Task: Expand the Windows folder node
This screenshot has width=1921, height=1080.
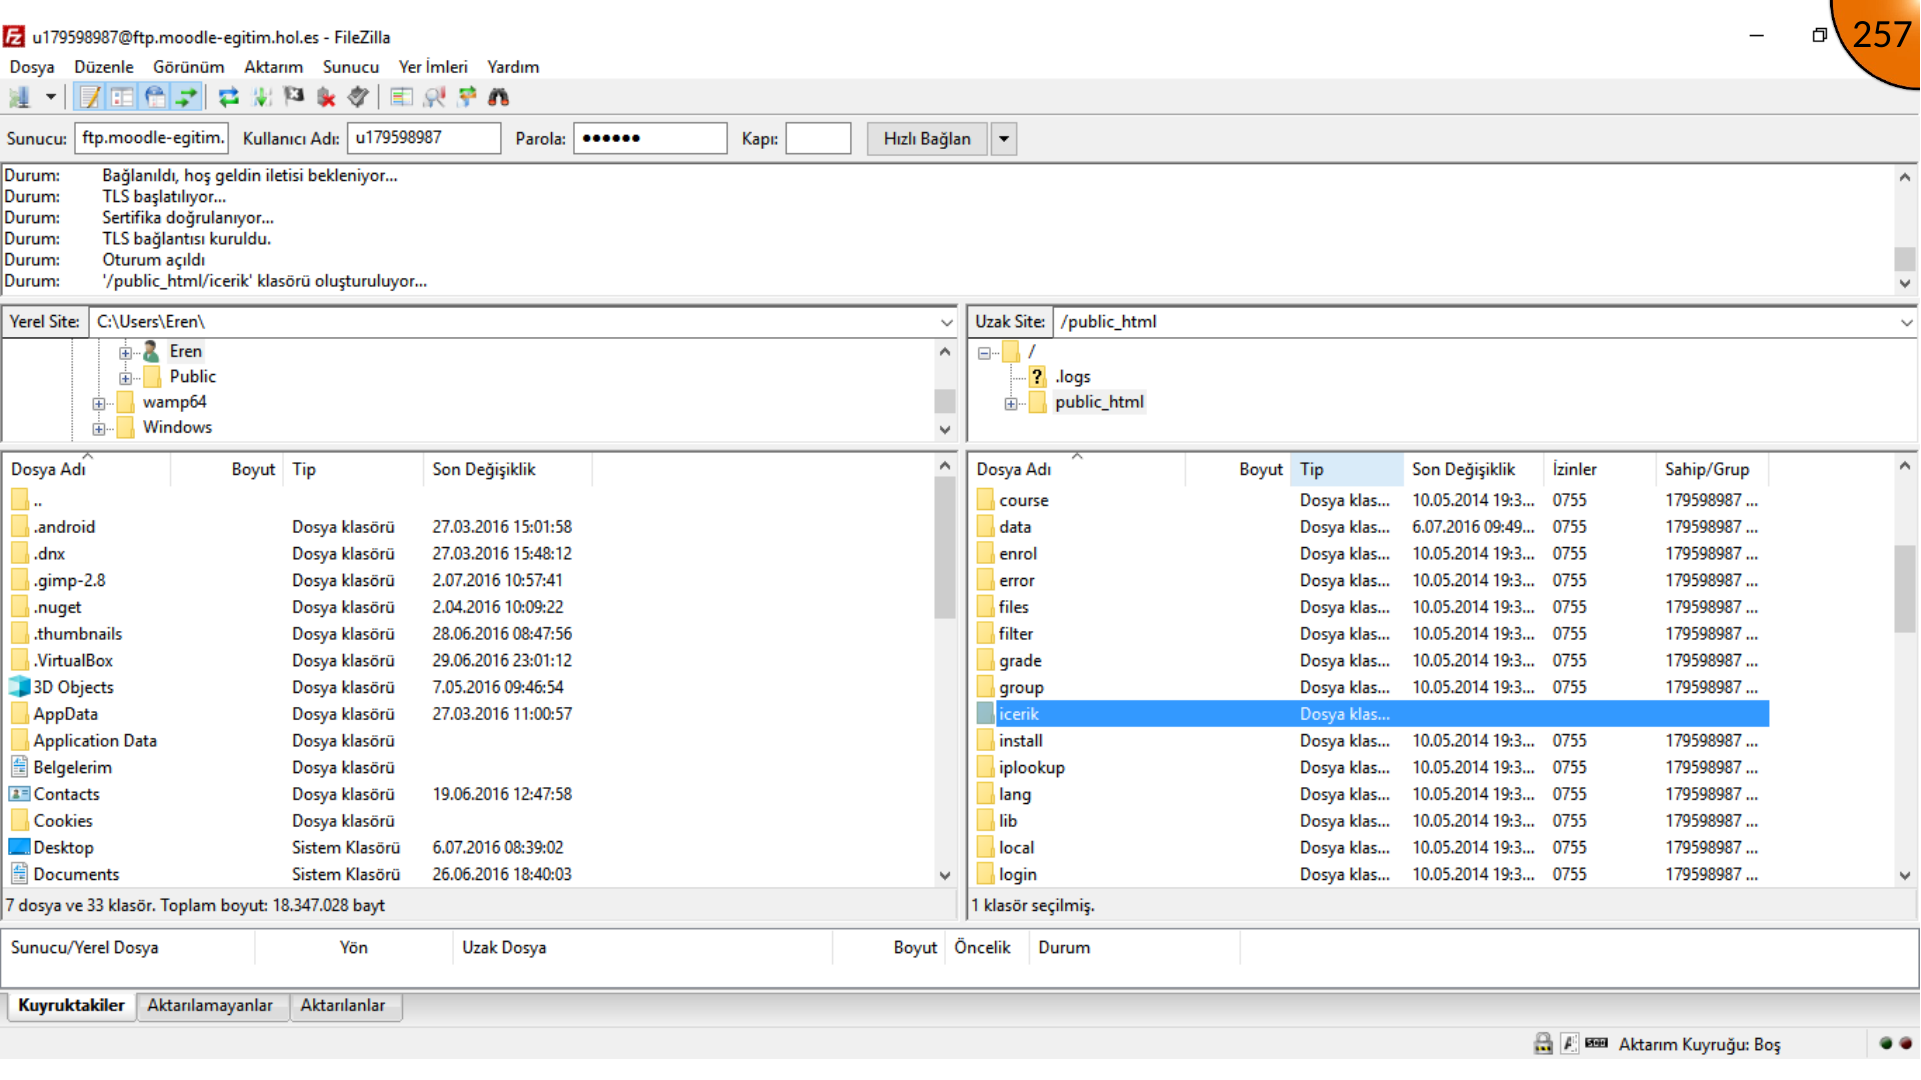Action: click(x=98, y=428)
